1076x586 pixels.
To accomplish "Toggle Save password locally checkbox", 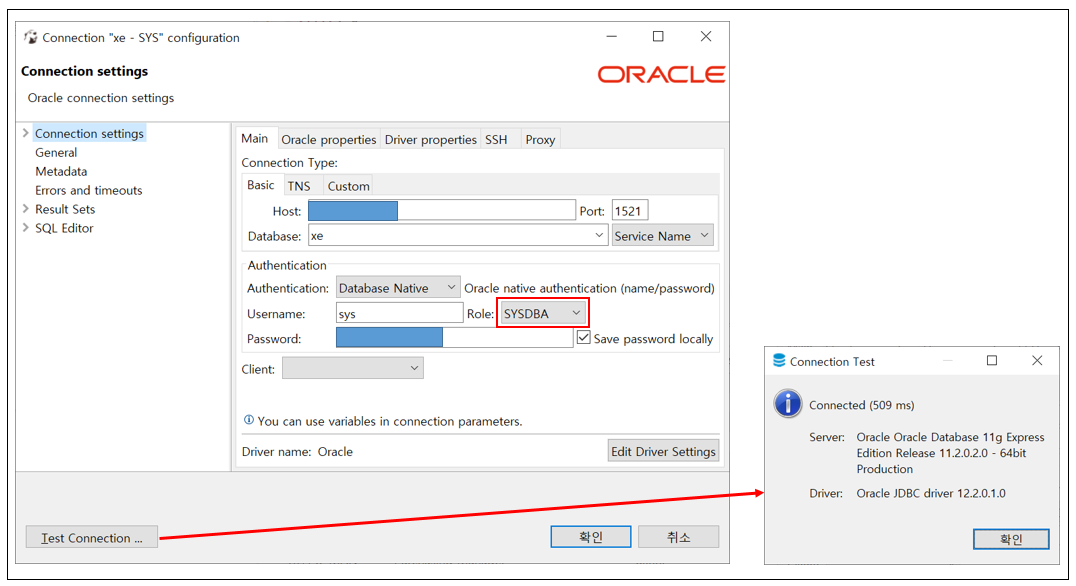I will coord(583,338).
